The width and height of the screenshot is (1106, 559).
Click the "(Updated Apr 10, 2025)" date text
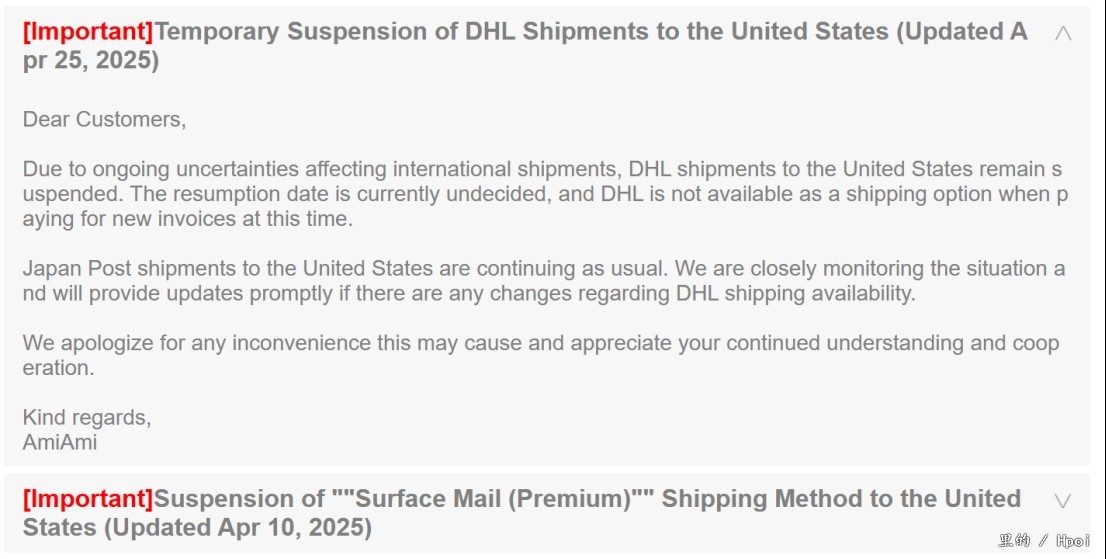click(x=238, y=527)
